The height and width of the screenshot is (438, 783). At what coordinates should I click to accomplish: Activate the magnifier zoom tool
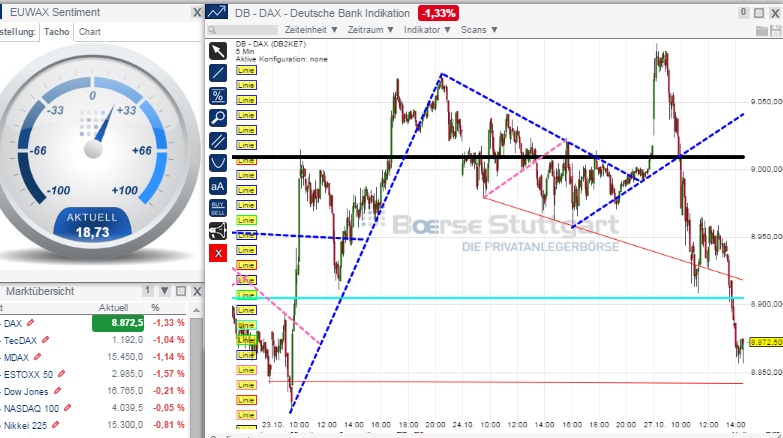coord(218,118)
